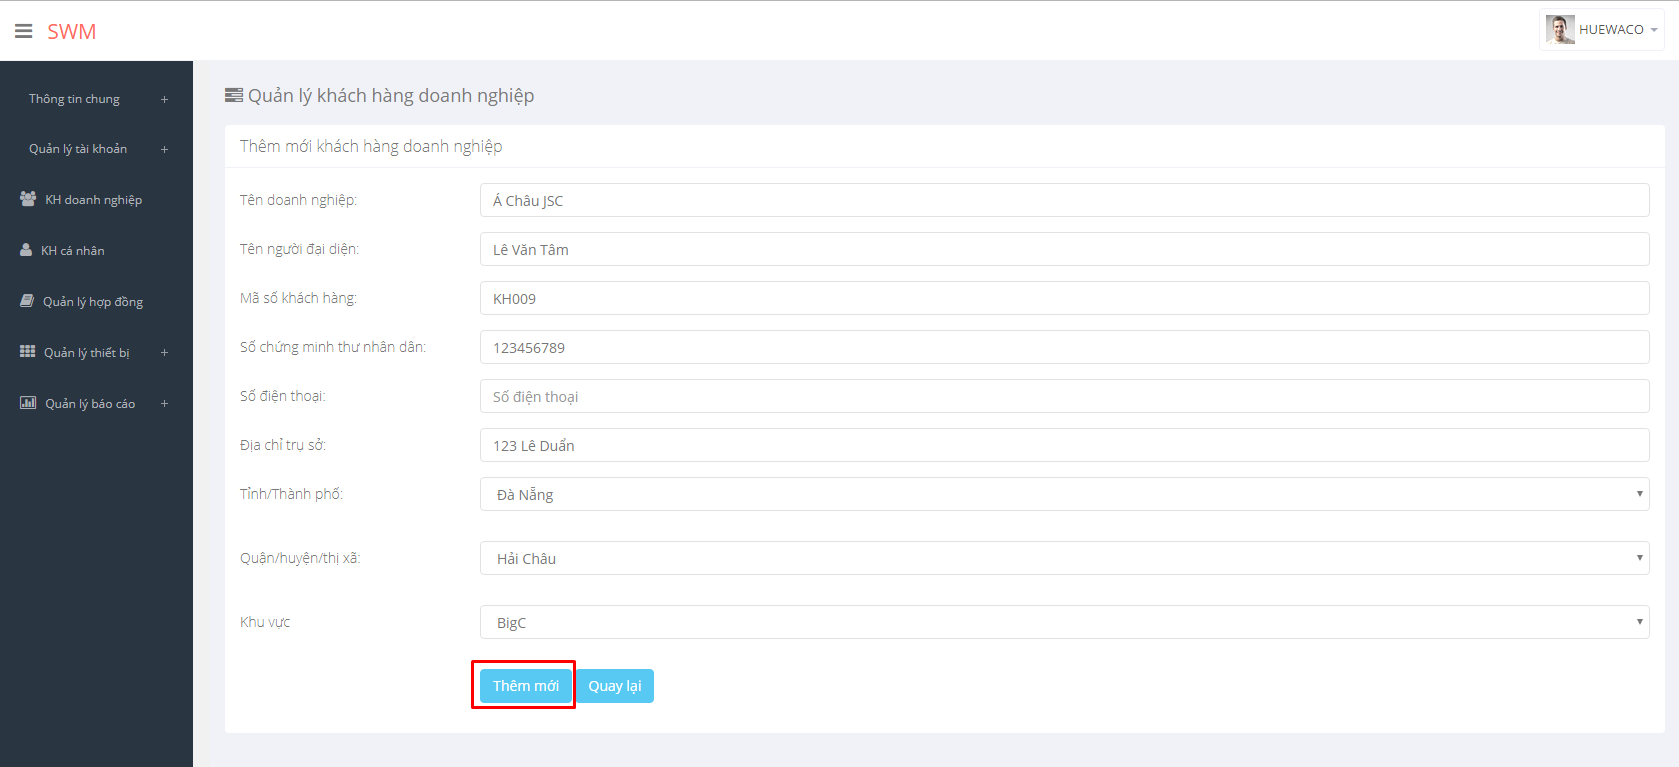
Task: Focus the Địa chỉ trụ sở field
Action: click(x=1064, y=445)
